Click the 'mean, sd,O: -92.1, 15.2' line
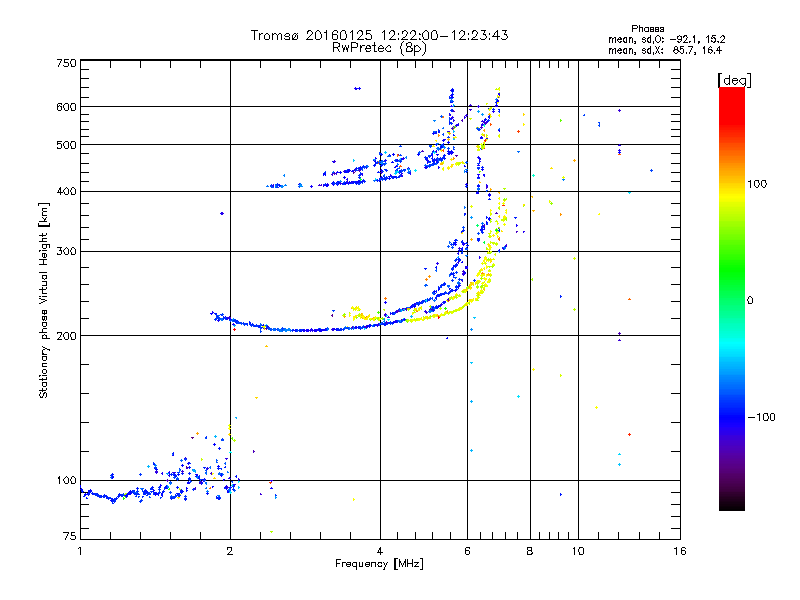 point(666,39)
